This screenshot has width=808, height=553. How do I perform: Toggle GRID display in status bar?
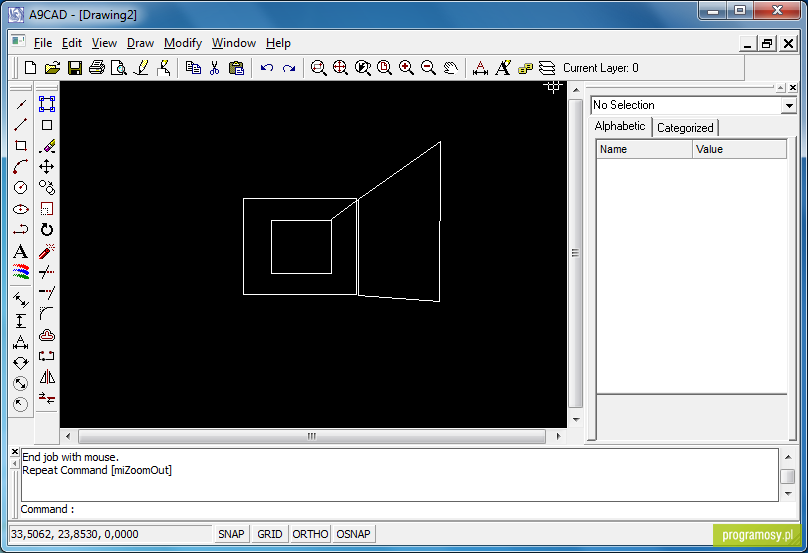[270, 534]
